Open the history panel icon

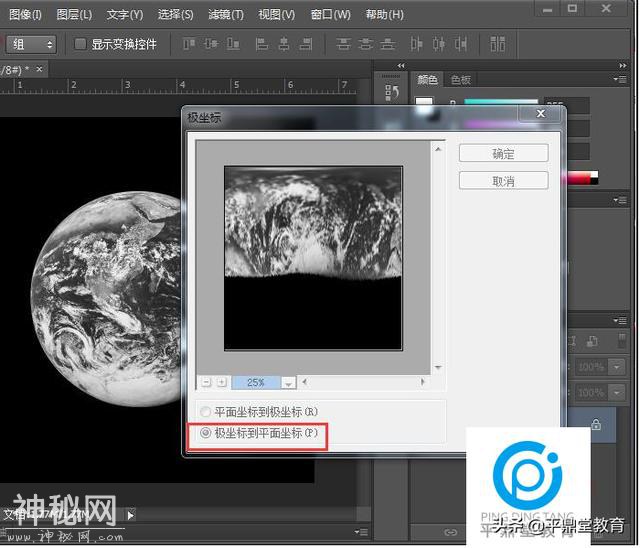(392, 93)
